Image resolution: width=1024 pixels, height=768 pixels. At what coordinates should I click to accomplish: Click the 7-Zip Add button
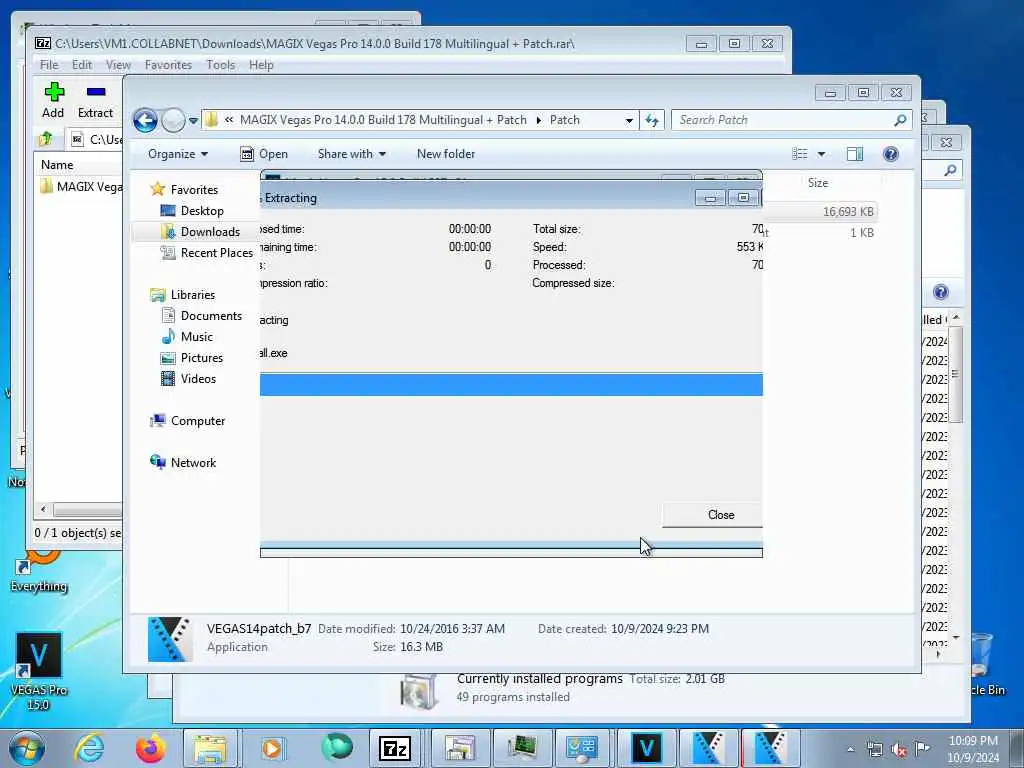pos(54,100)
